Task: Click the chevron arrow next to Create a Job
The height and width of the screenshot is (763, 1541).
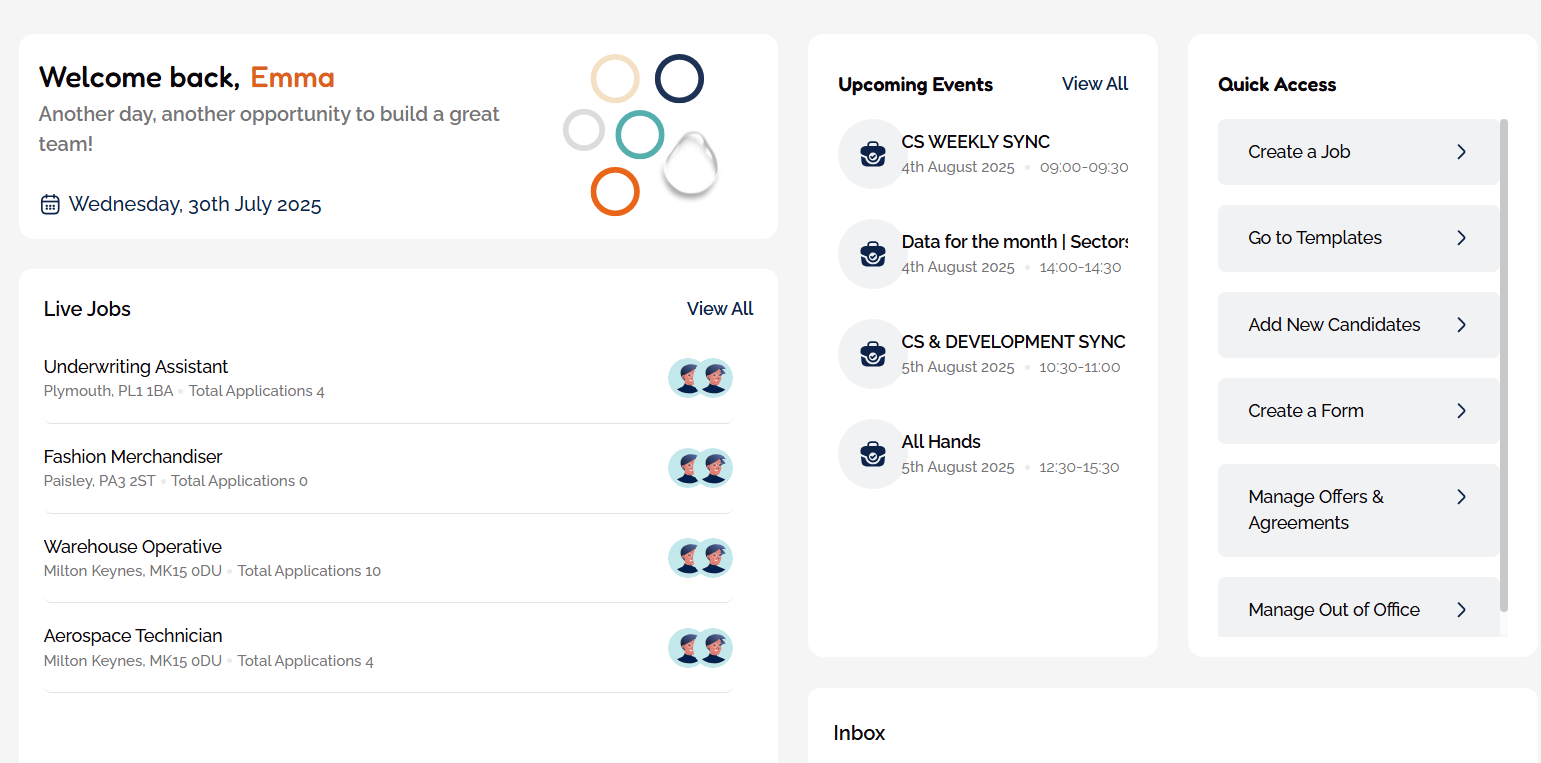Action: click(1461, 152)
